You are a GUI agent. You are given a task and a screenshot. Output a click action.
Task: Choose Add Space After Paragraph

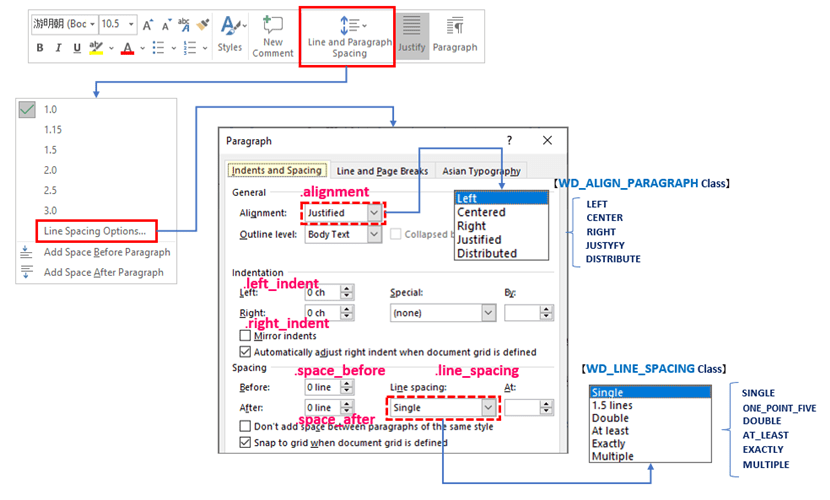pos(104,272)
